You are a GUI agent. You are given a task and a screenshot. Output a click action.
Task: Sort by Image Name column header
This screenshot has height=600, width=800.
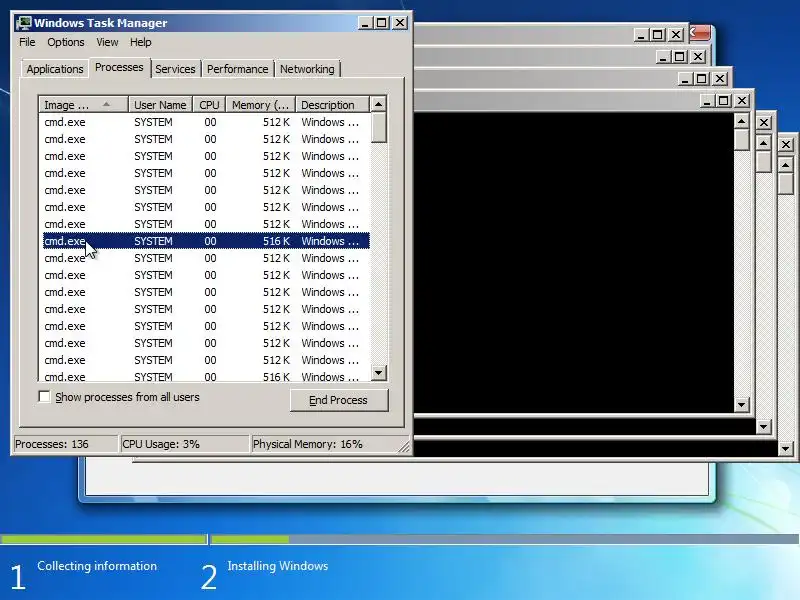point(83,105)
